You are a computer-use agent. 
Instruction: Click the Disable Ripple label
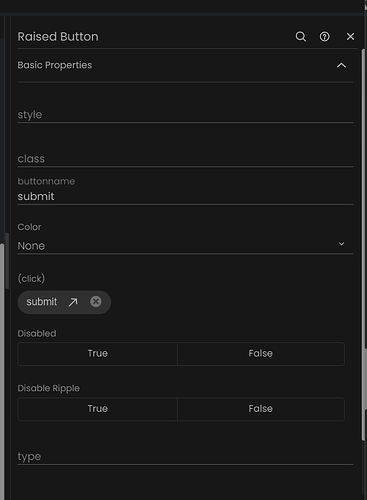(48, 388)
